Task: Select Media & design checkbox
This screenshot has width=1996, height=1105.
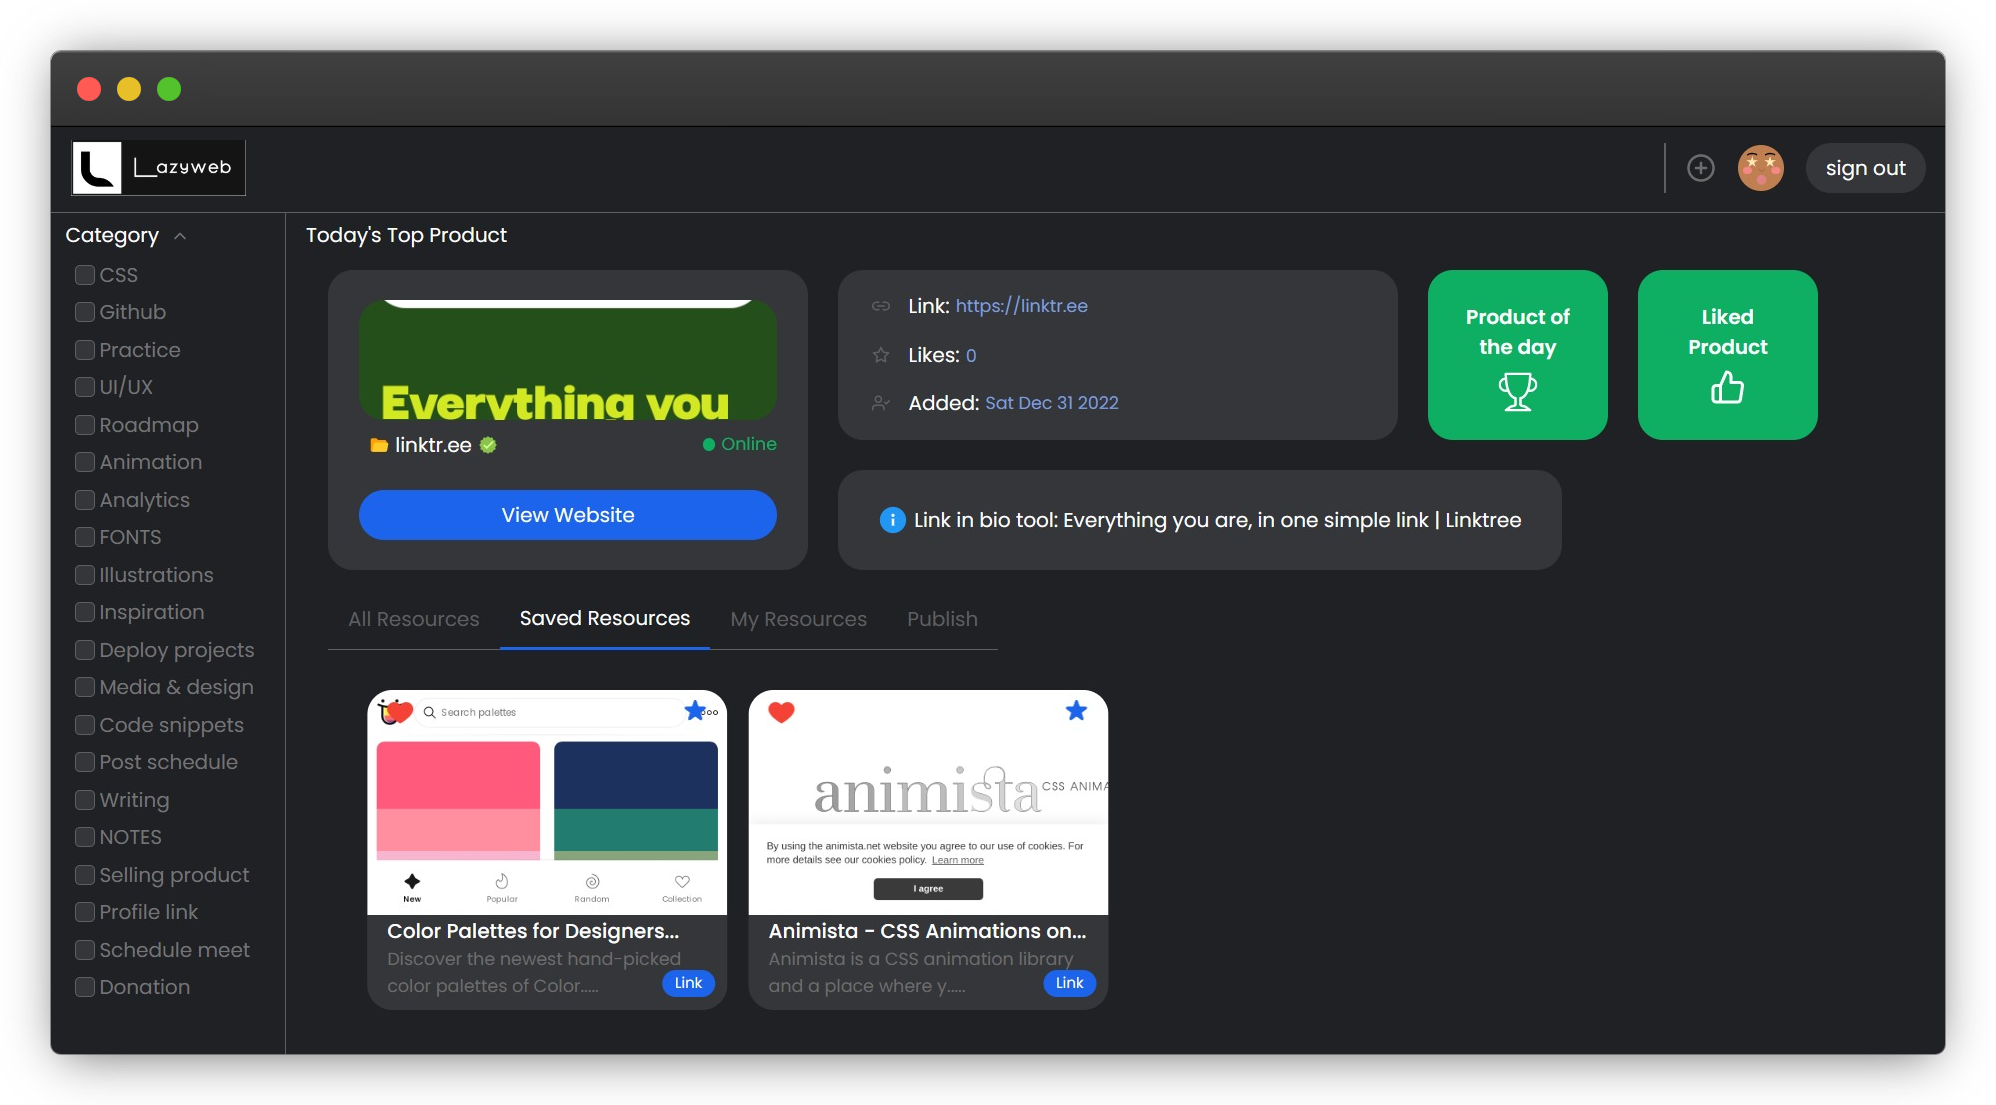Action: point(85,687)
